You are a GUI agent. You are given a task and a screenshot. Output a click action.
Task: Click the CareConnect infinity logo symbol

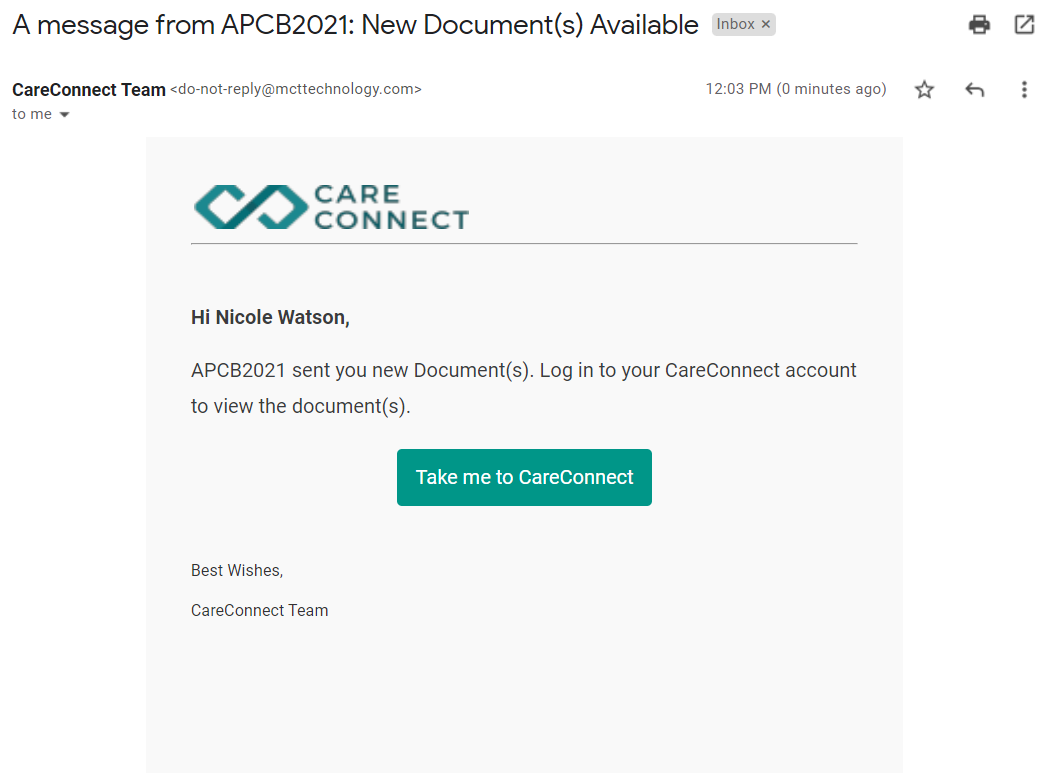tap(251, 207)
